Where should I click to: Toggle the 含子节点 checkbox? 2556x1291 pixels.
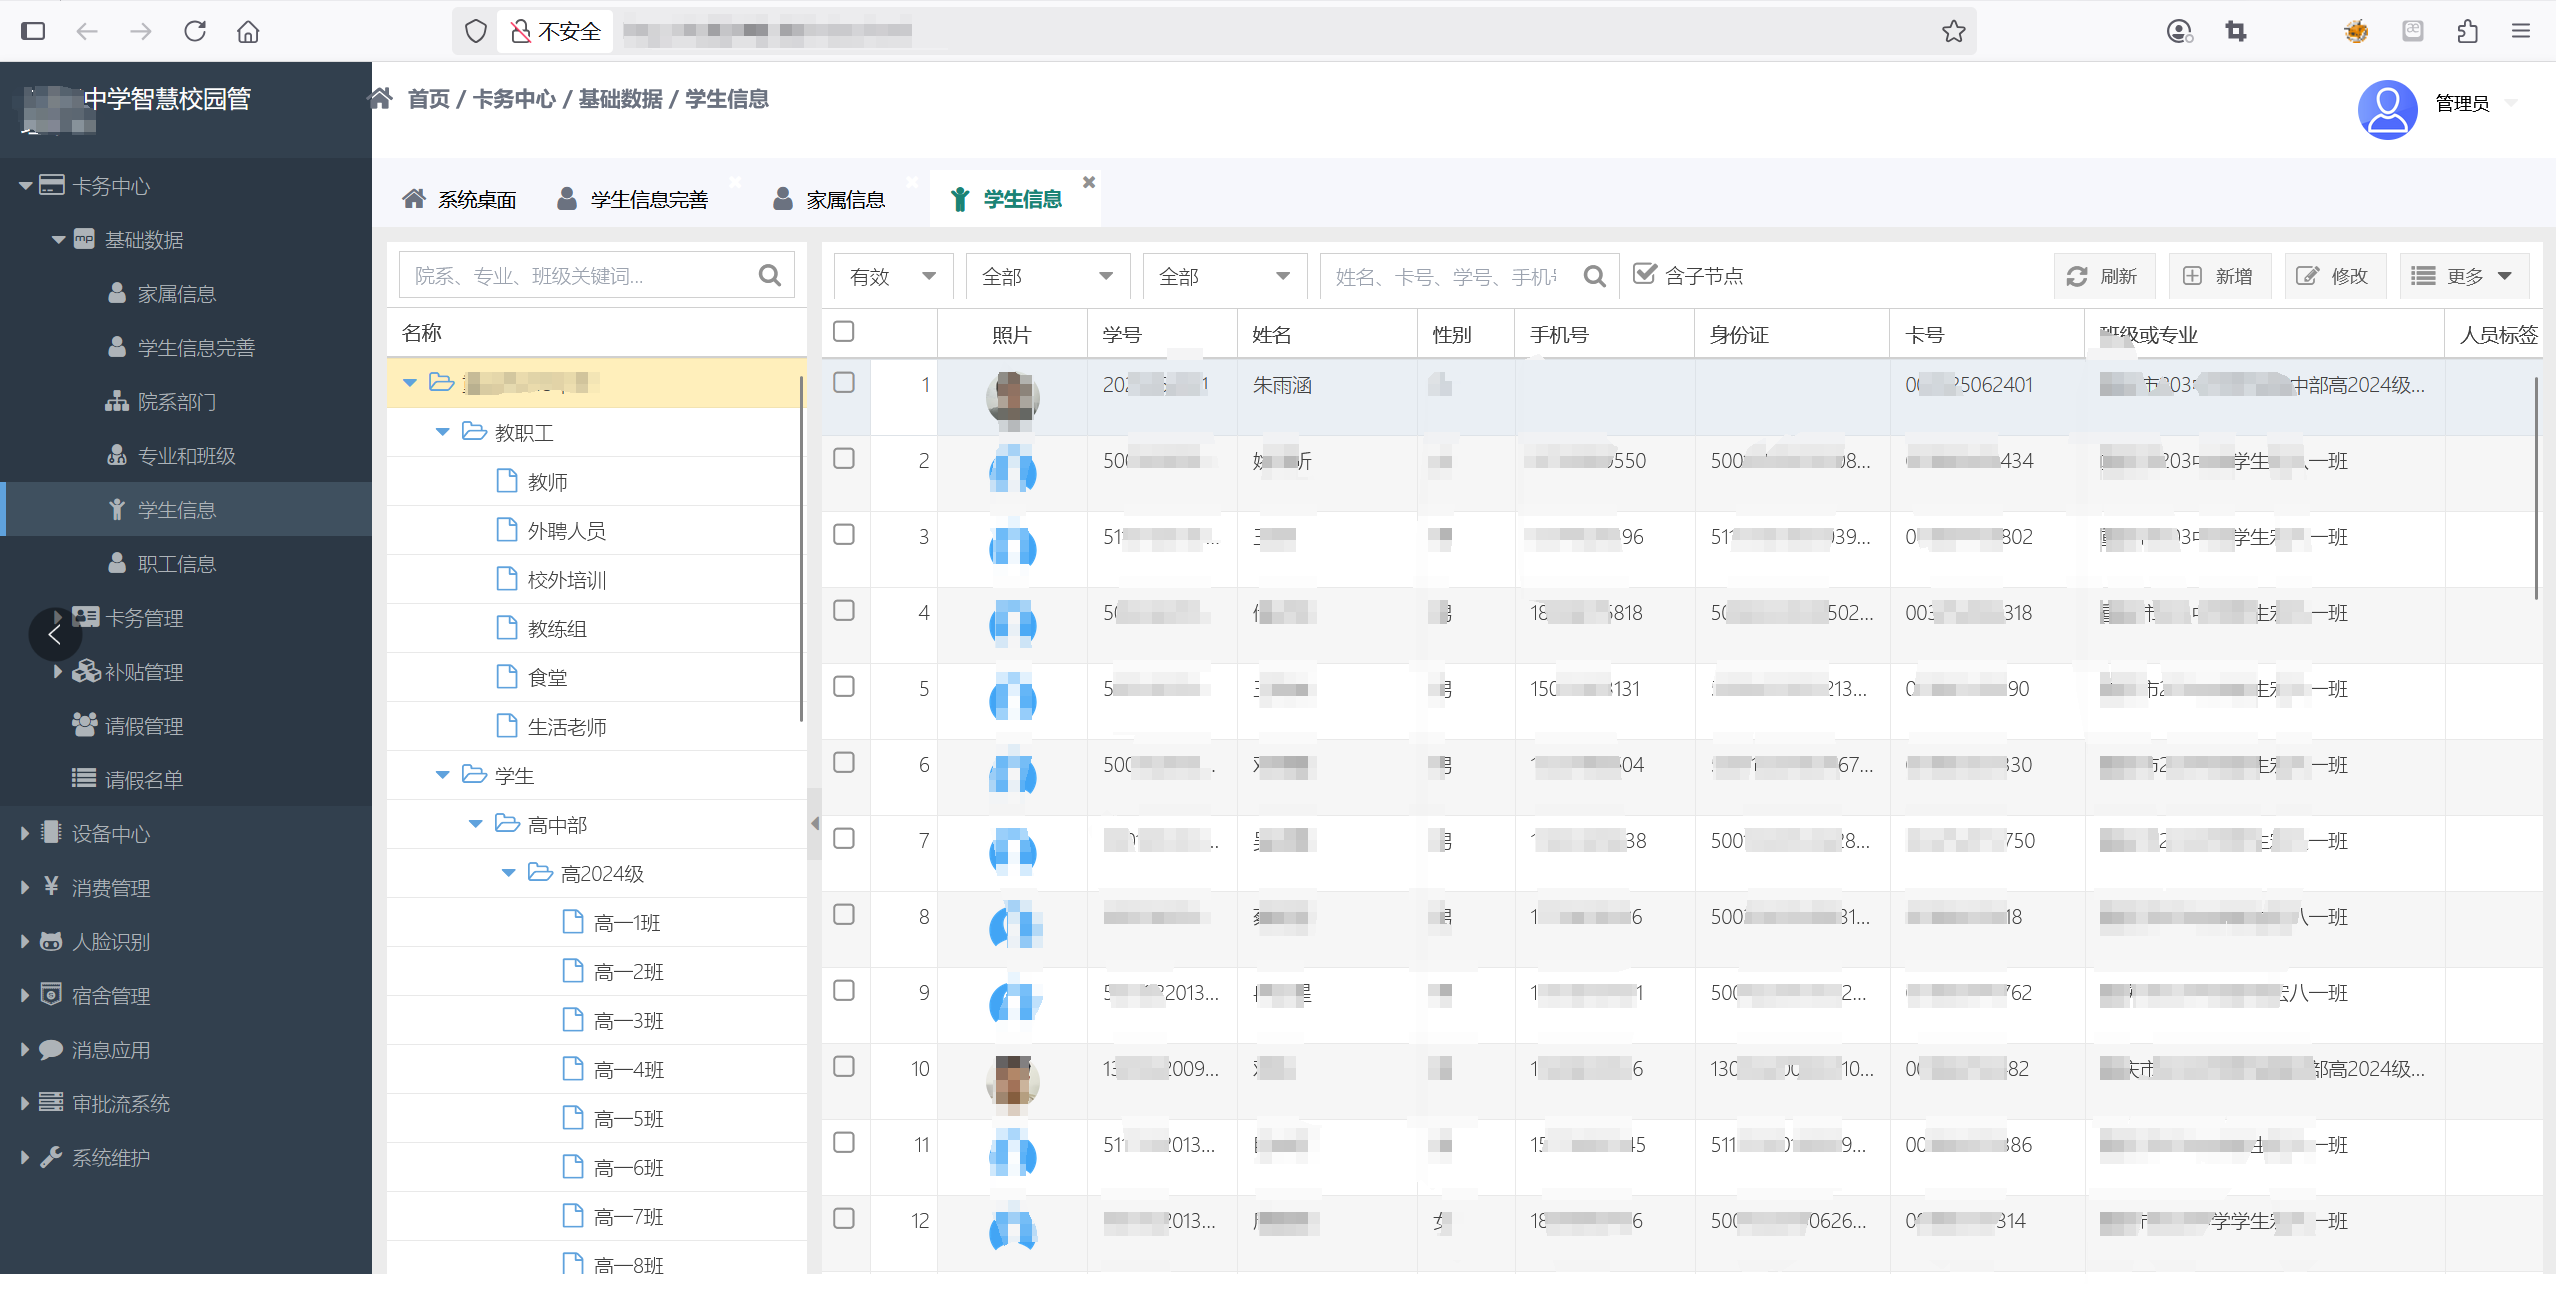click(1644, 274)
